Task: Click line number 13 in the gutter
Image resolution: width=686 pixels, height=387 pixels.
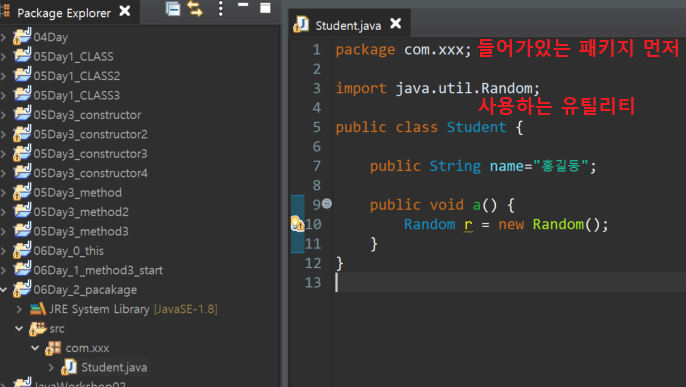Action: click(313, 282)
